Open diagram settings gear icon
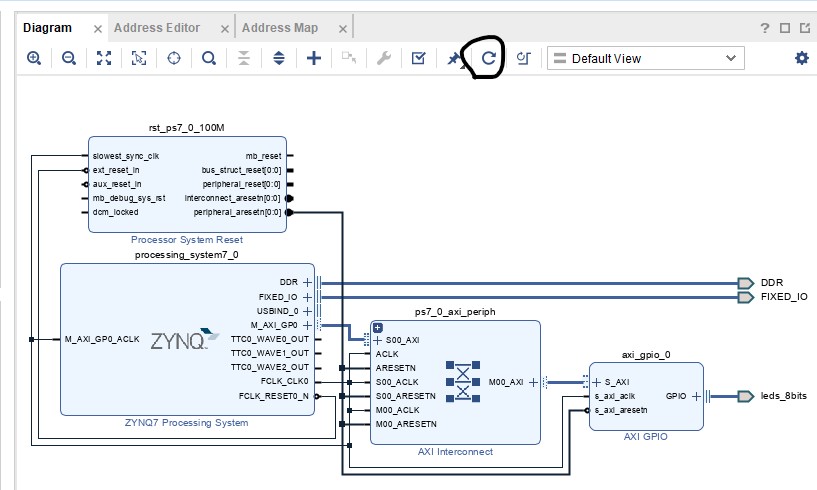This screenshot has height=490, width=817. coord(801,59)
